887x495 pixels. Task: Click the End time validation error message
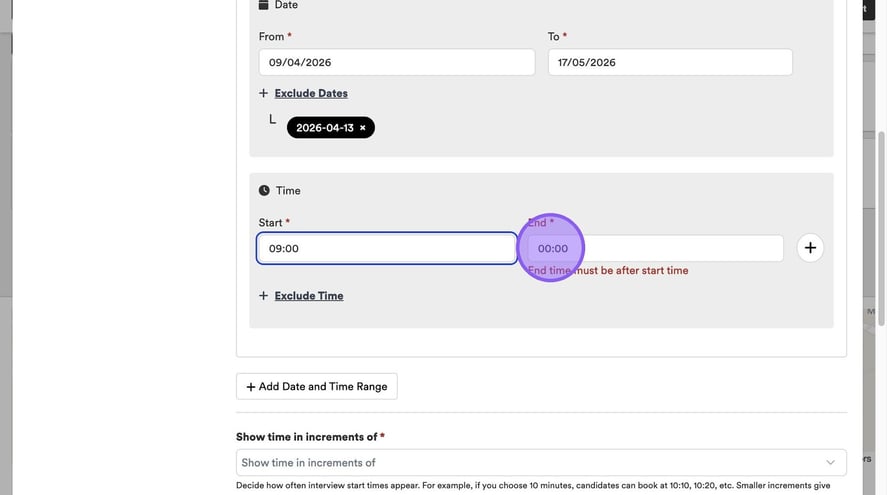coord(608,271)
